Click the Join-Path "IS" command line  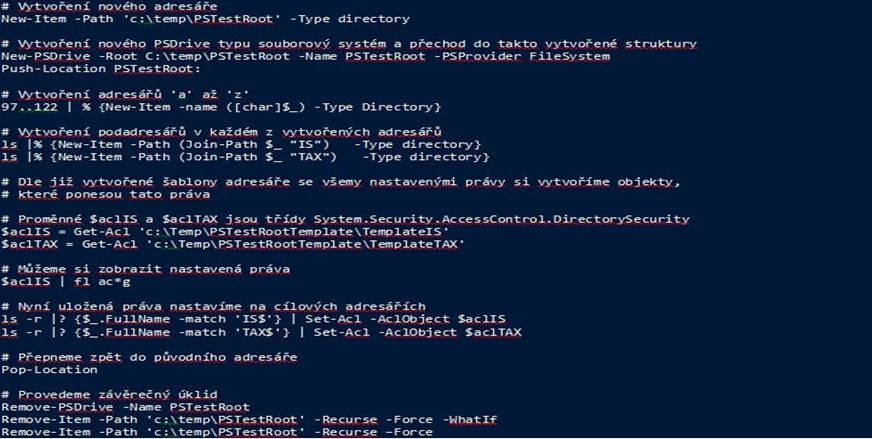point(241,144)
